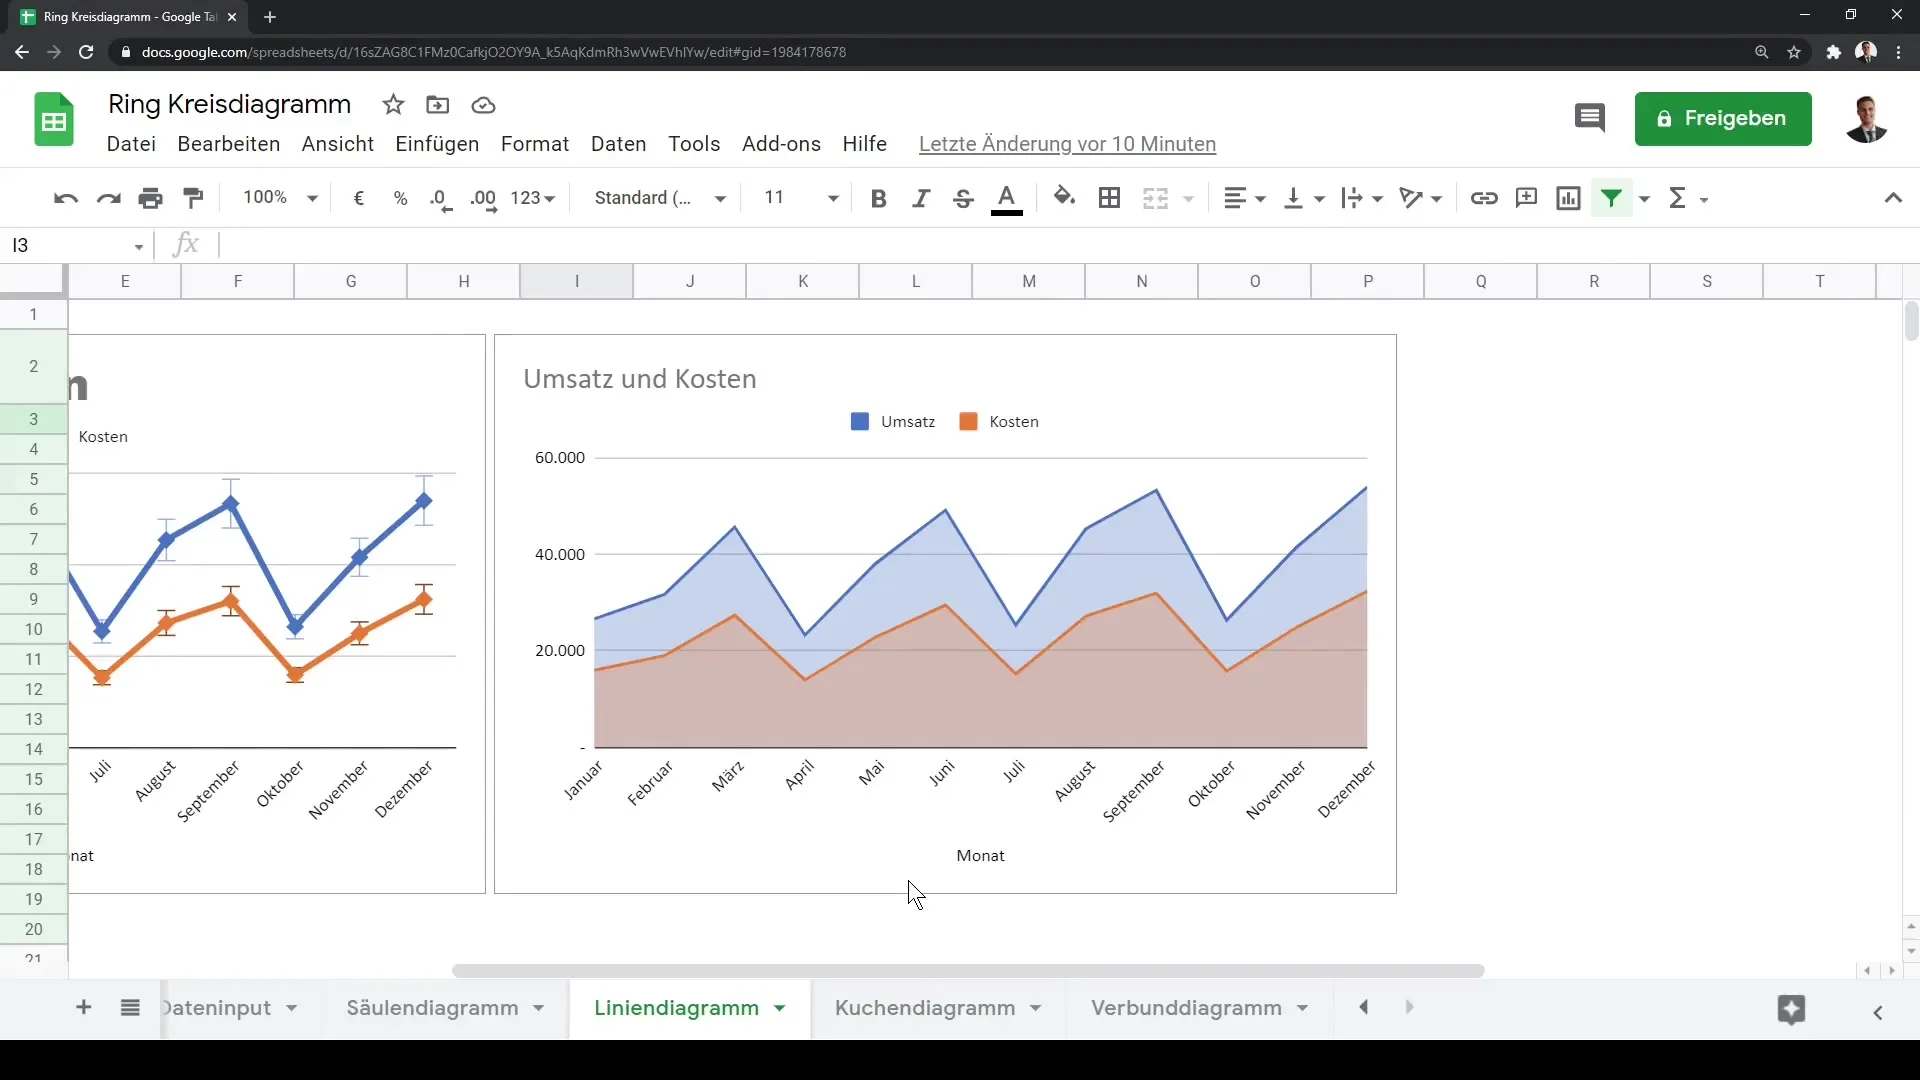This screenshot has width=1920, height=1080.
Task: Add a new sheet
Action: point(84,1008)
